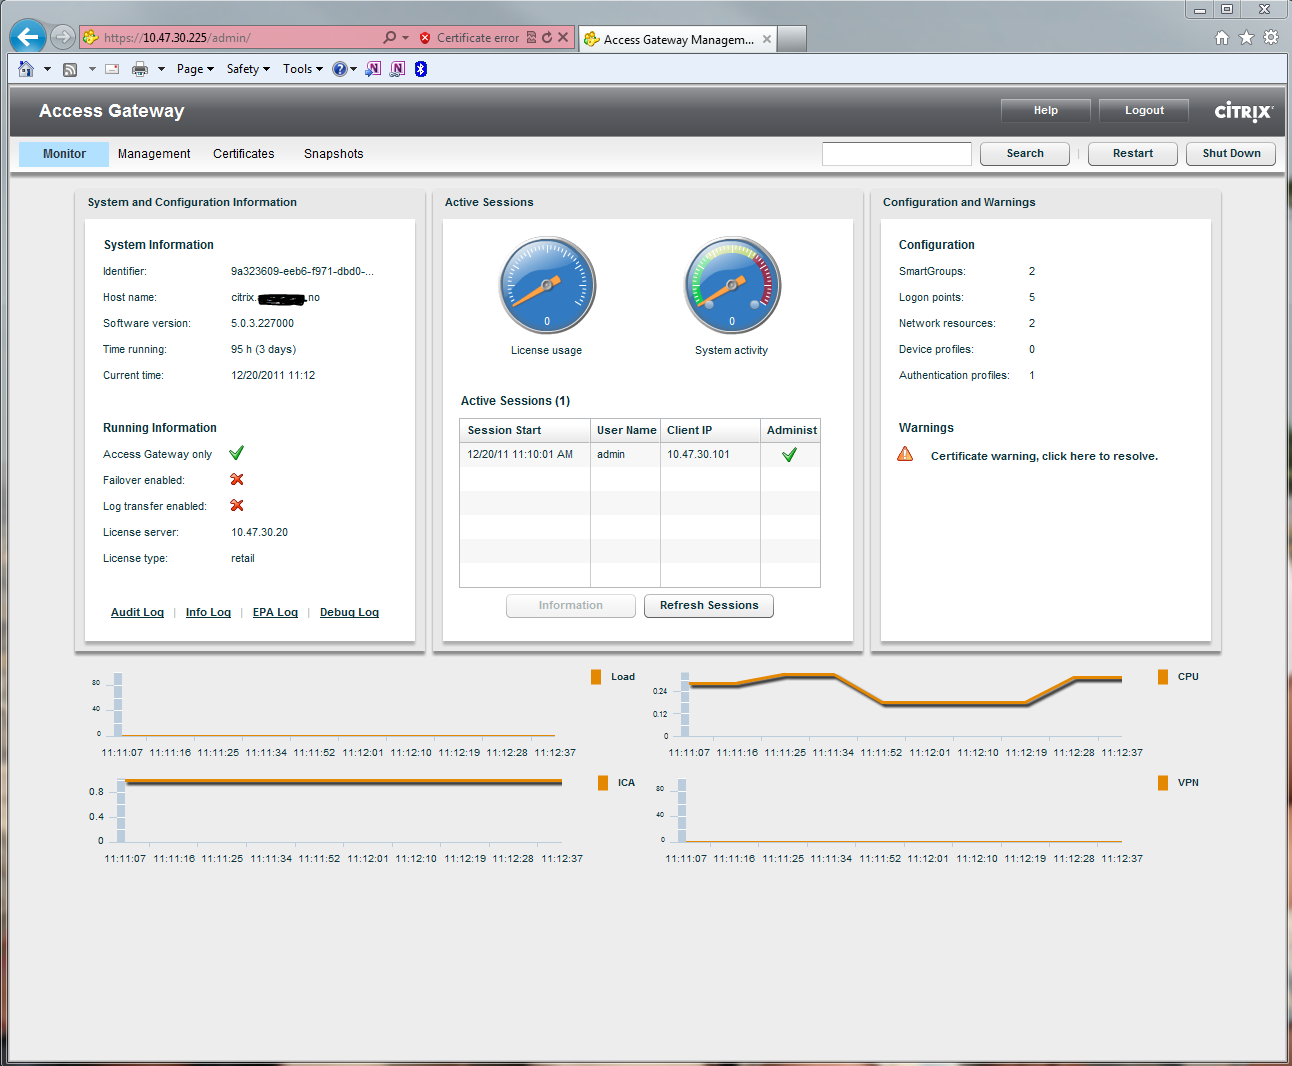Click the Shut Down button
The width and height of the screenshot is (1292, 1066).
[x=1231, y=153]
